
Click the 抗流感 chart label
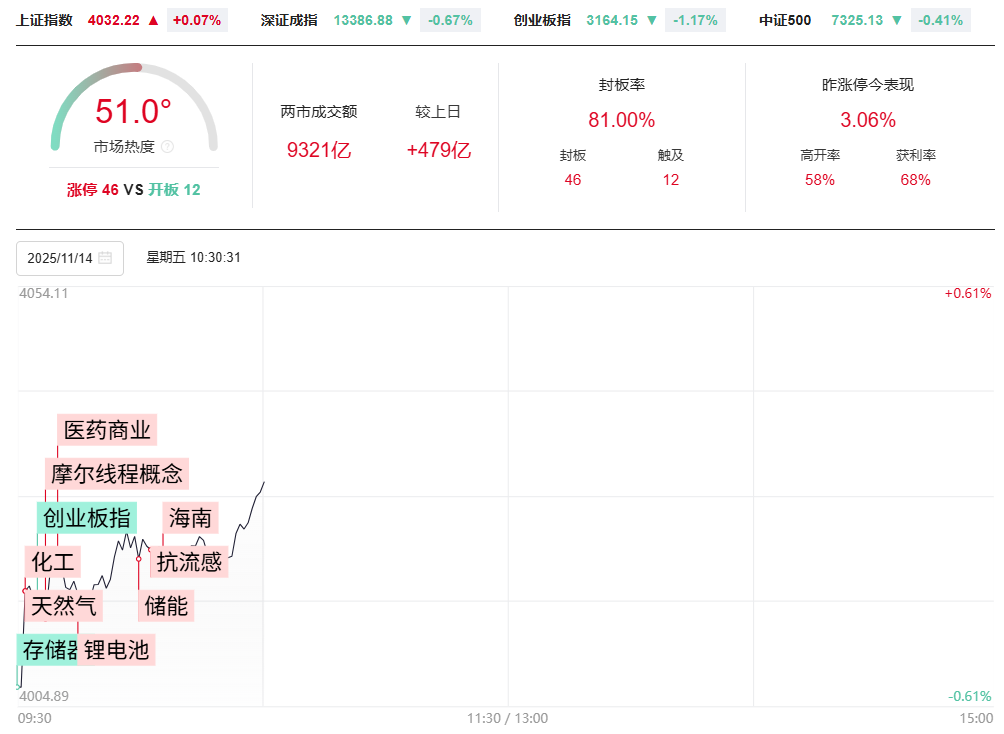pos(189,562)
